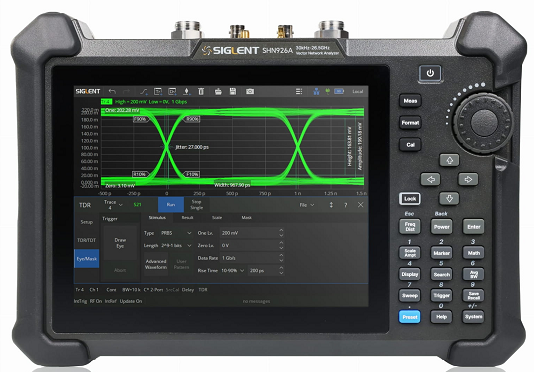This screenshot has height=372, width=534.
Task: Open the hamburger list menu icon
Action: [299, 91]
